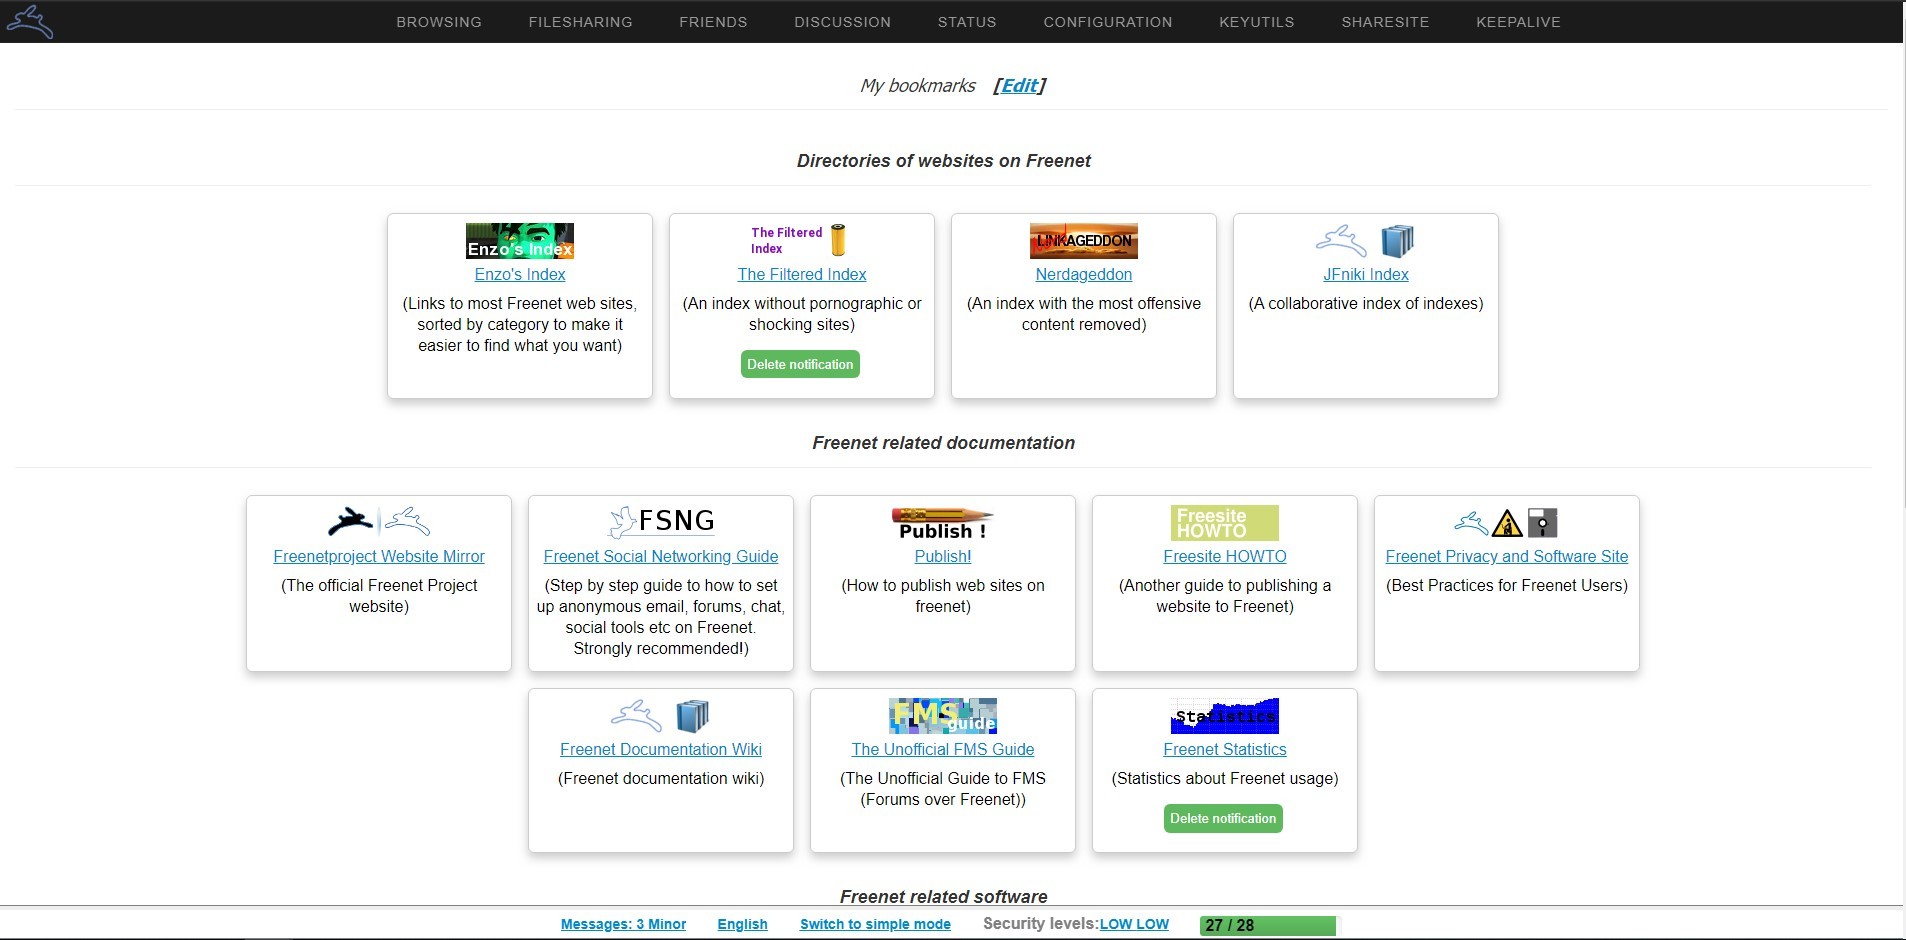
Task: Click the Freesite HOWTO banner image
Action: point(1225,523)
